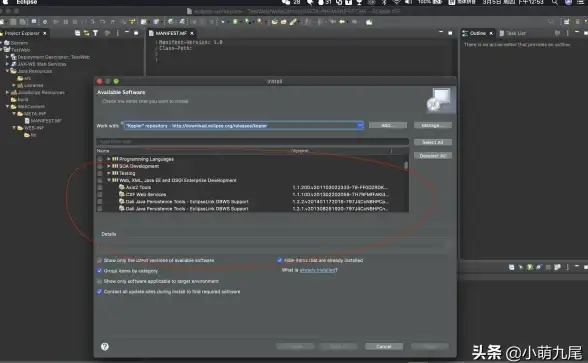Image resolution: width=588 pixels, height=363 pixels.
Task: Collapse the Web, XML, Java EE category
Action: (x=109, y=180)
